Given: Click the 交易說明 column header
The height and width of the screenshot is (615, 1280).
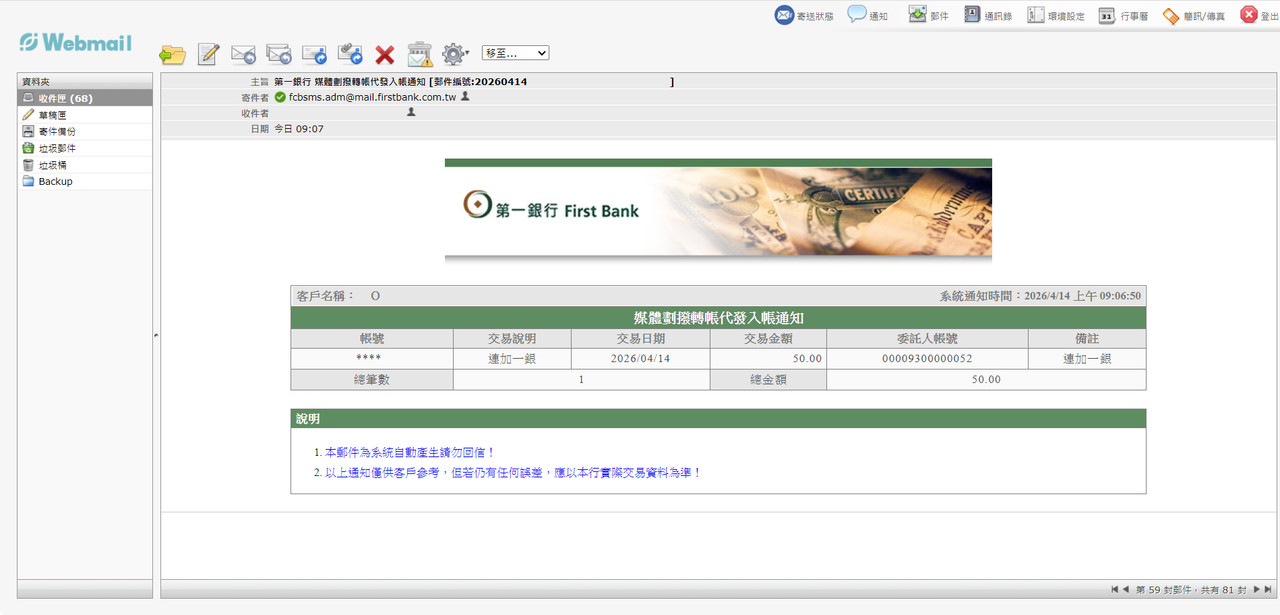Looking at the screenshot, I should click(512, 338).
